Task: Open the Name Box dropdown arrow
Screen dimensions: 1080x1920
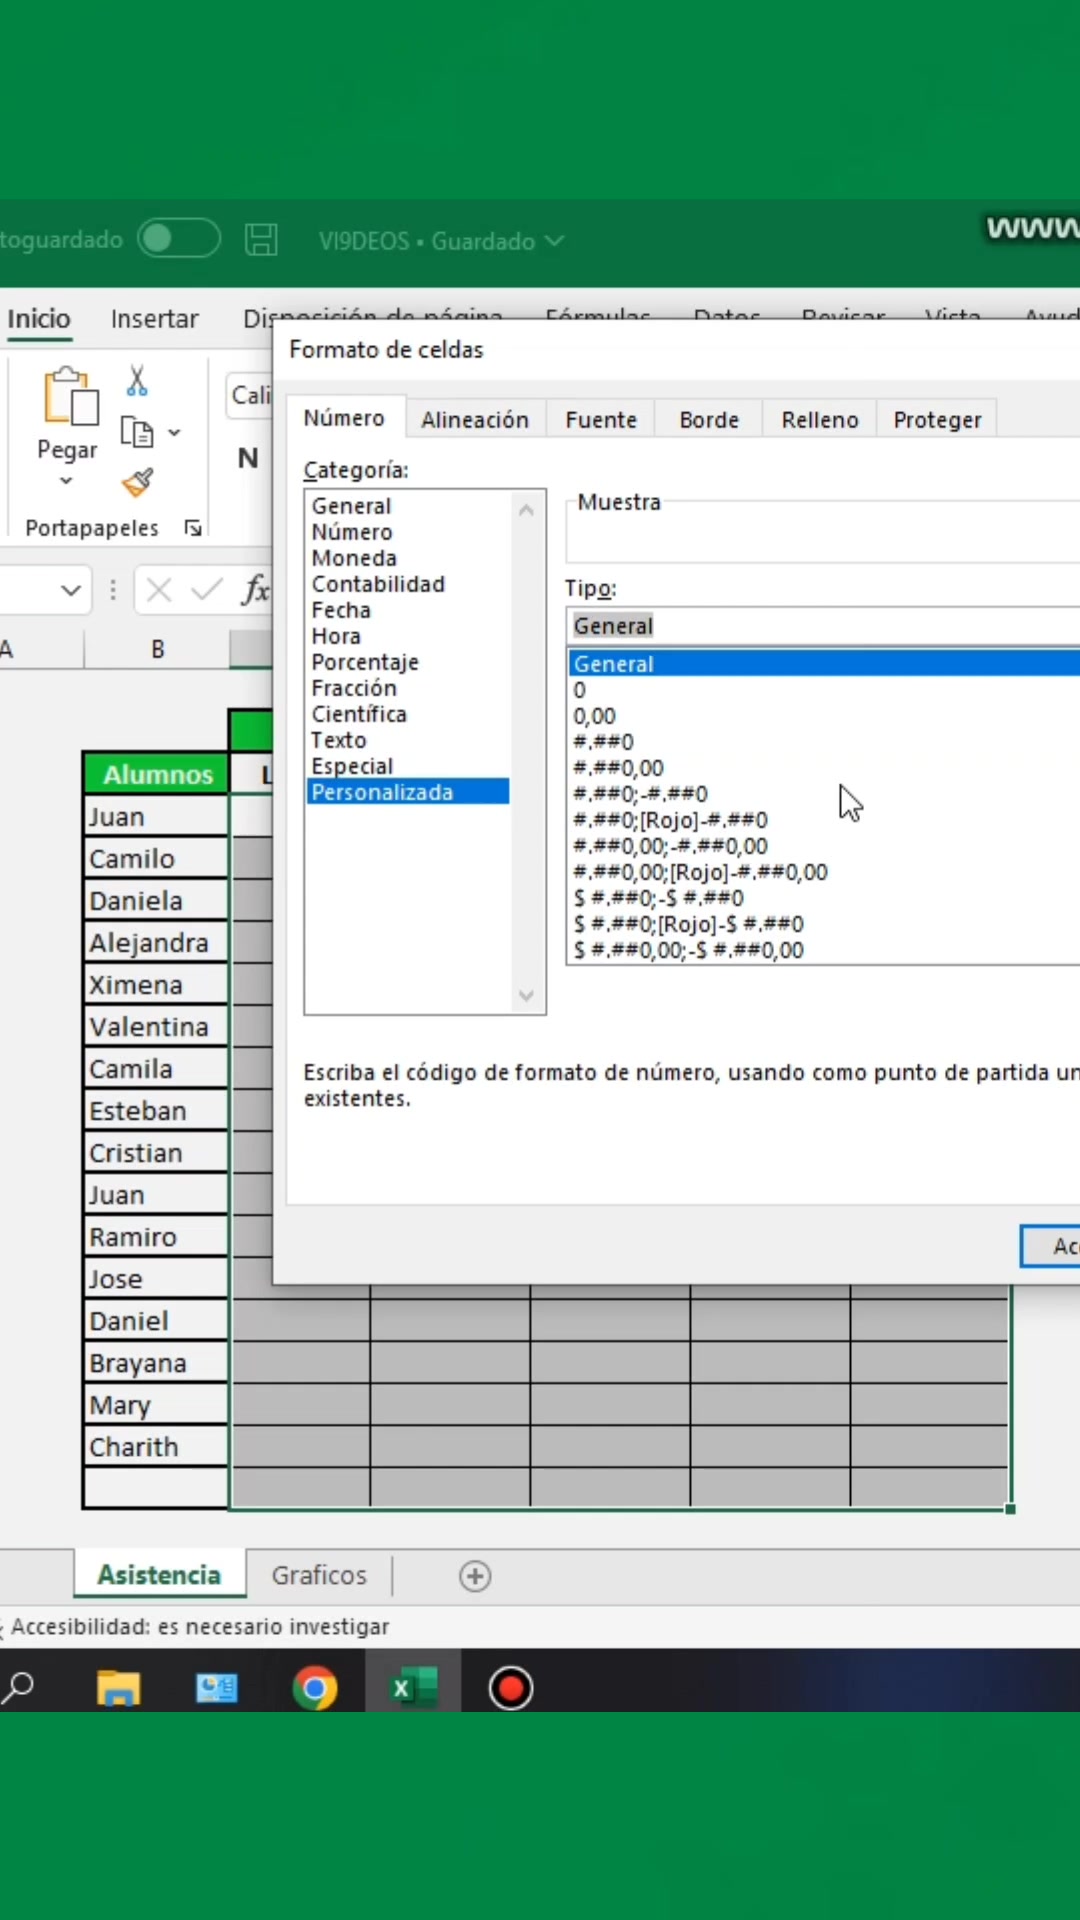Action: click(70, 590)
